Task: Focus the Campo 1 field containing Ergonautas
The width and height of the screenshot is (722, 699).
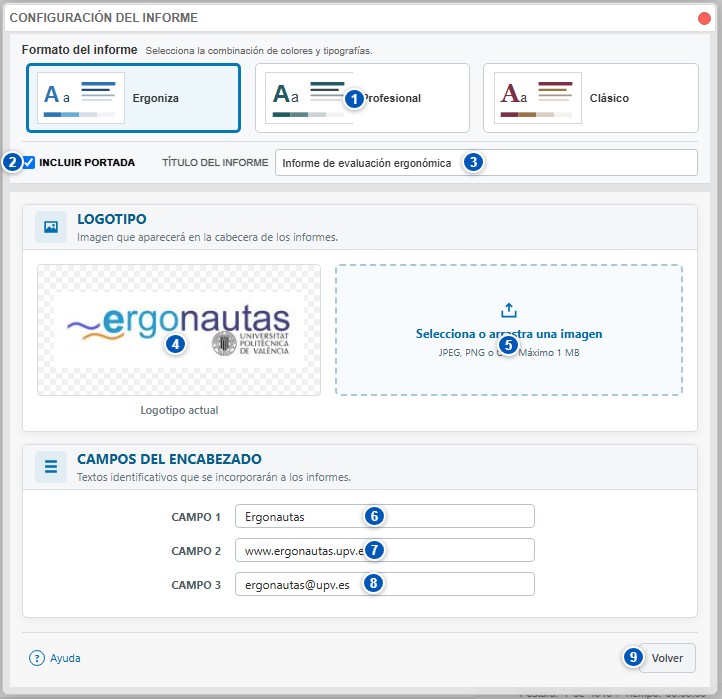Action: (385, 516)
